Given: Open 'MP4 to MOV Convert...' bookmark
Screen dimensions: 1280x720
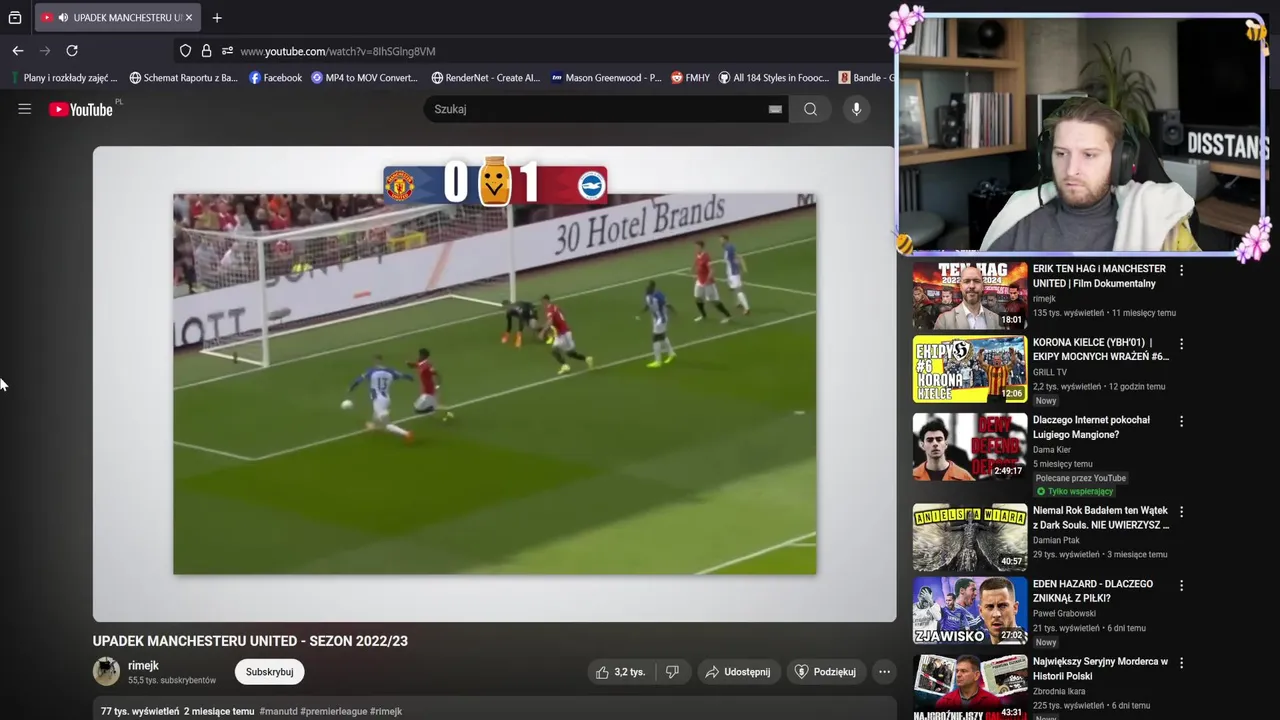Looking at the screenshot, I should coord(365,78).
